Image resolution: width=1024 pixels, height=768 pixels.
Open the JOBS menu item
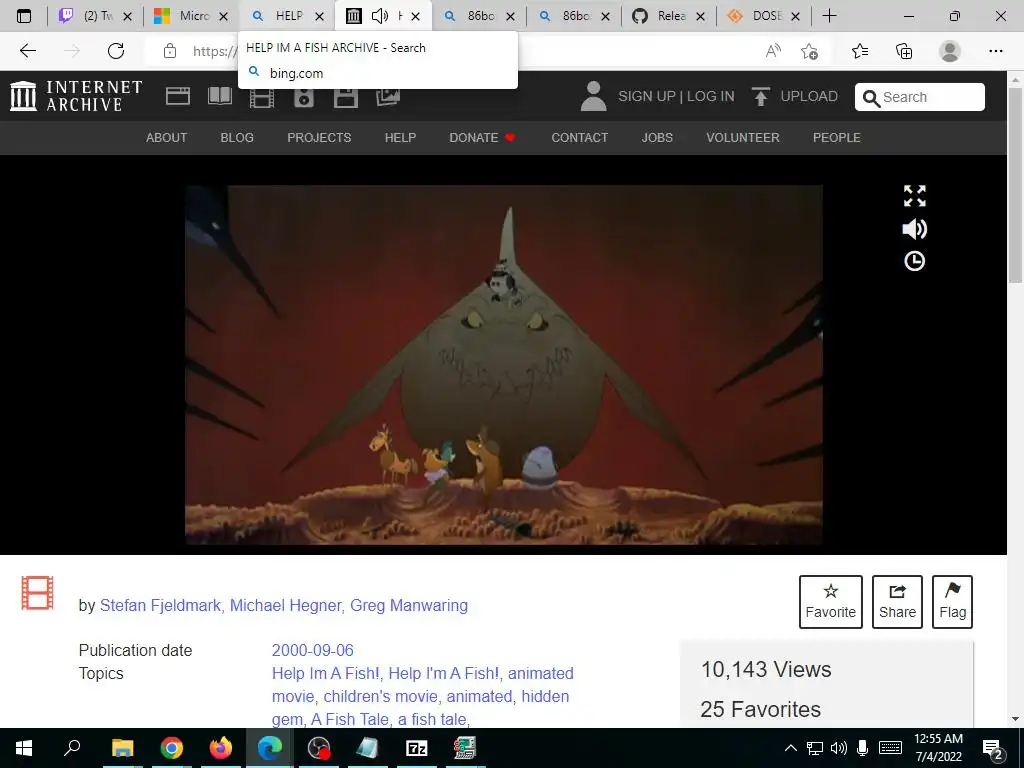tap(657, 138)
